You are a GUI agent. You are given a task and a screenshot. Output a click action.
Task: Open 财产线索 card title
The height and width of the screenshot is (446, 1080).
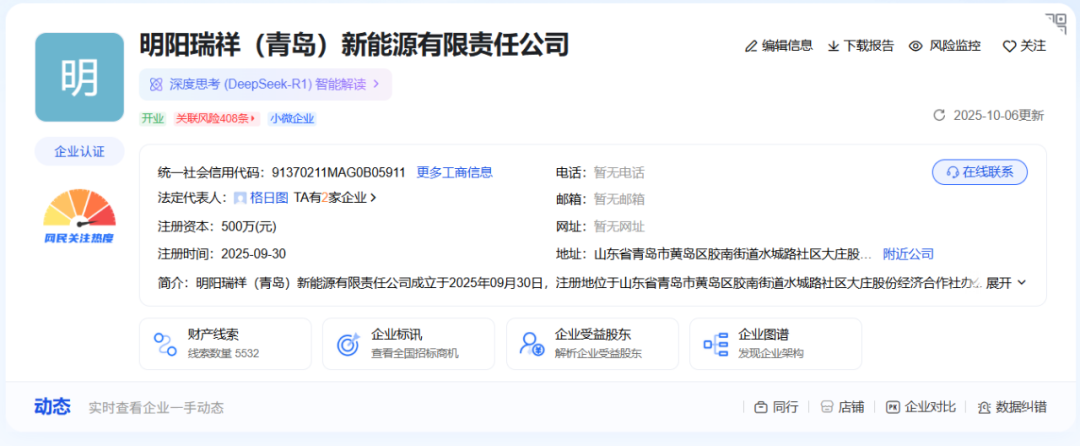pos(214,335)
